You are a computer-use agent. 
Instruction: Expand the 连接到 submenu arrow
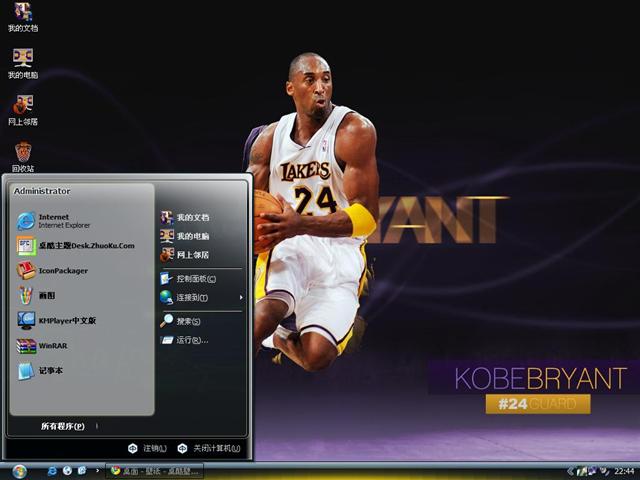240,297
